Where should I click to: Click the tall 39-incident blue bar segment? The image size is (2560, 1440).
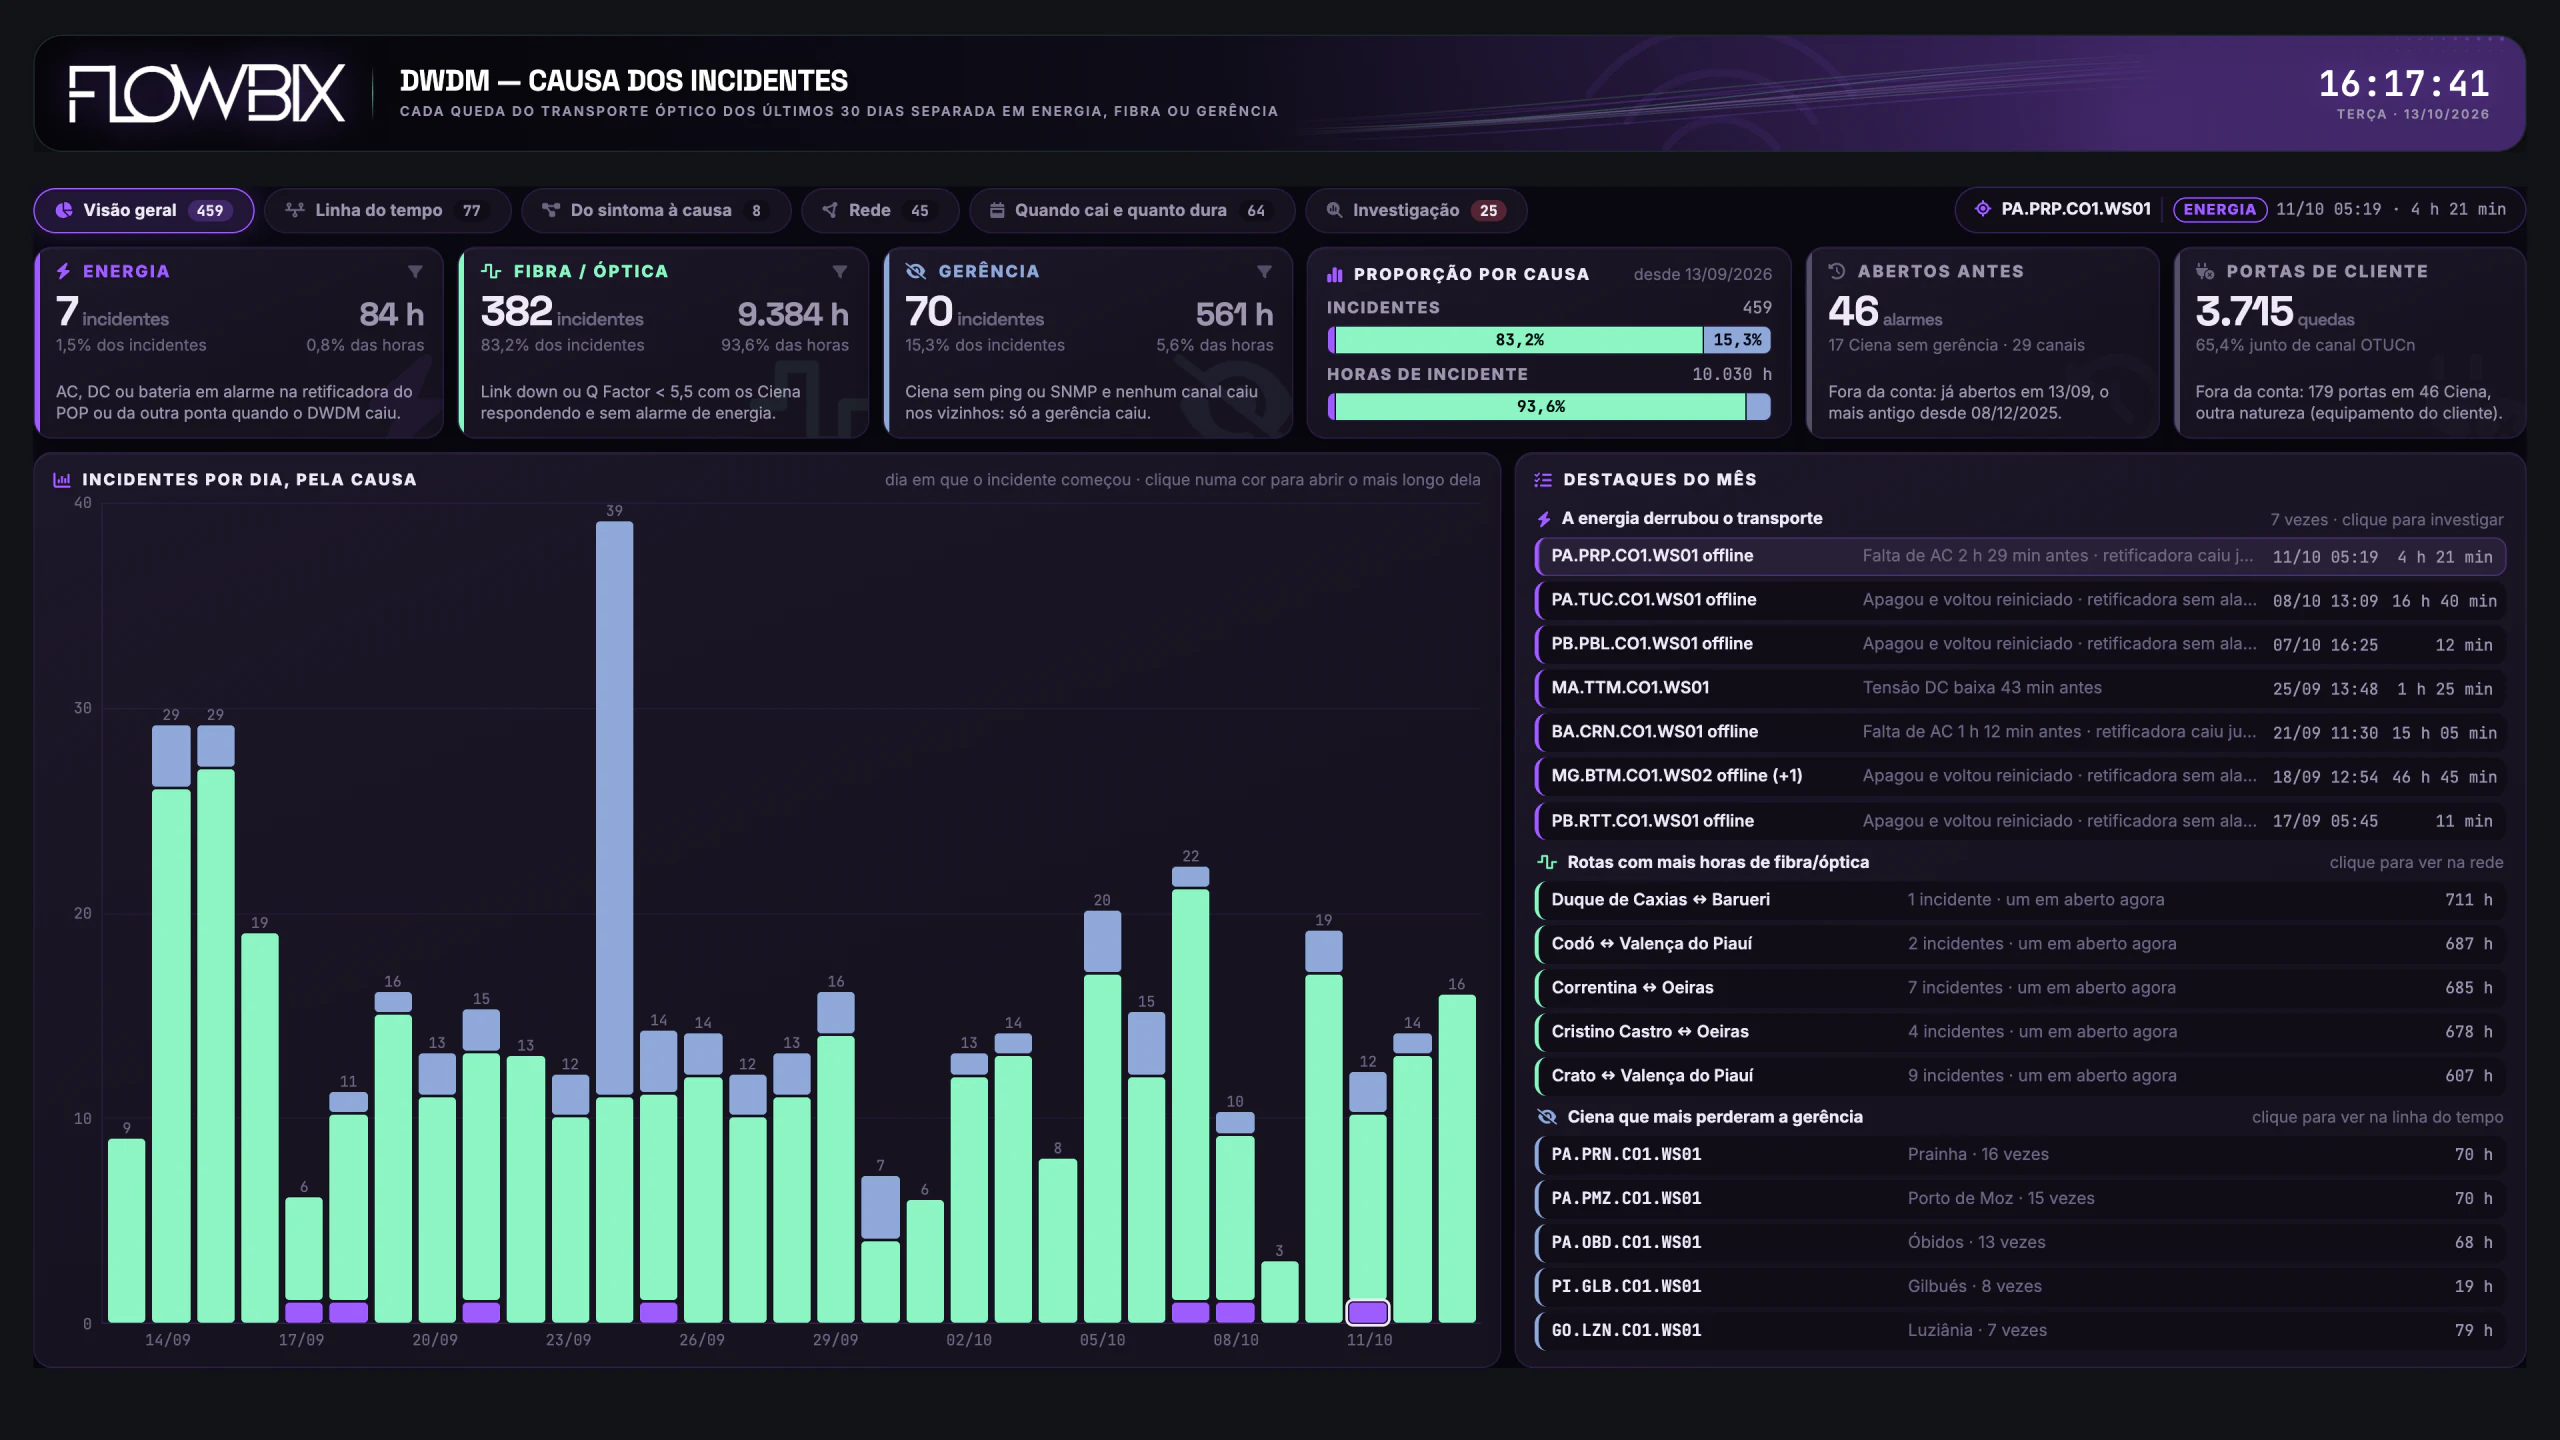coord(614,807)
